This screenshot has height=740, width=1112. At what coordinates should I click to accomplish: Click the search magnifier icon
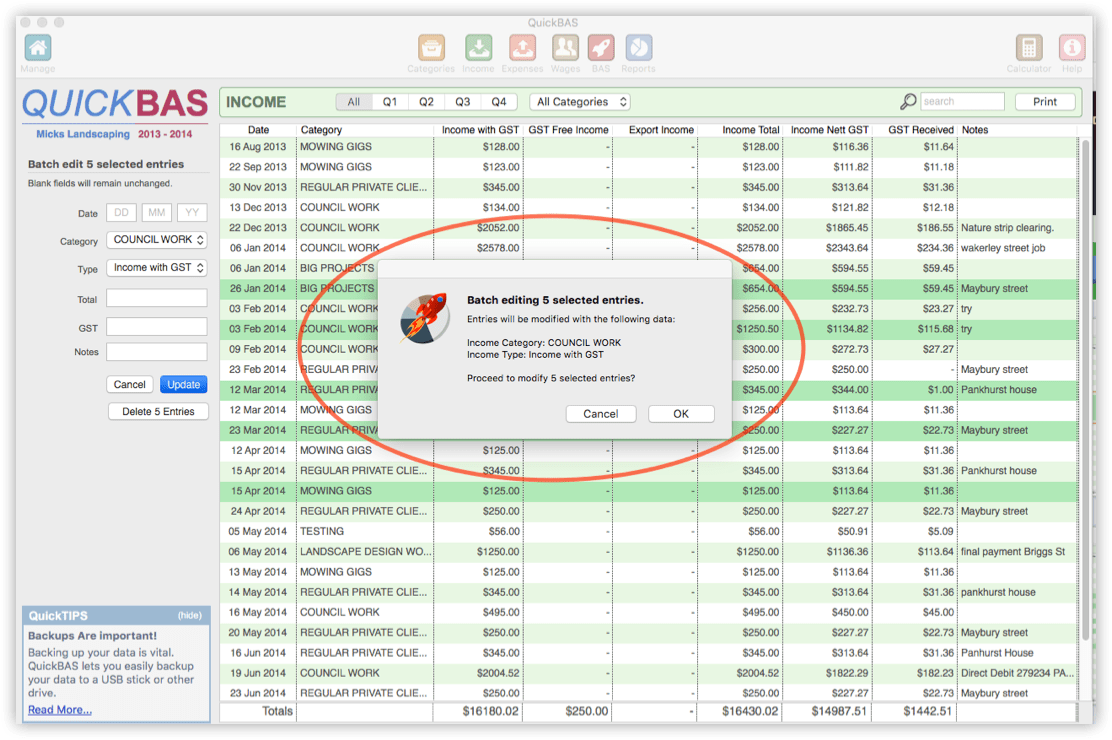coord(908,101)
